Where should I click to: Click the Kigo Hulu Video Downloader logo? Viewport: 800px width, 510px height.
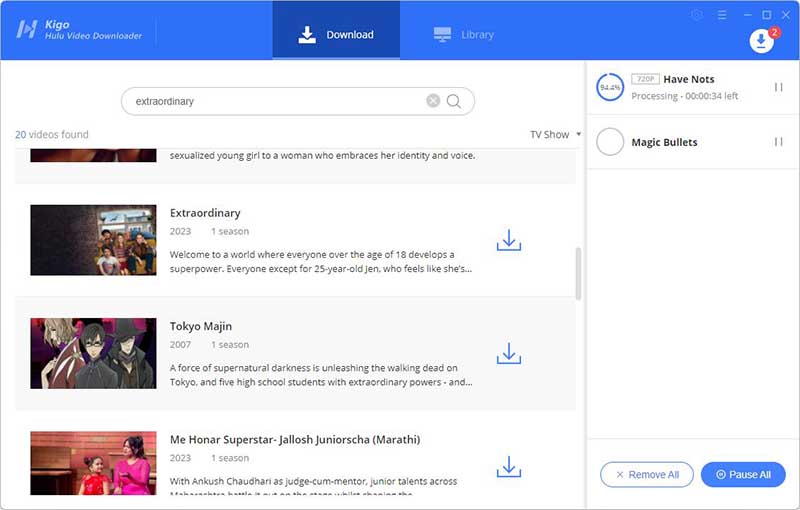(x=79, y=30)
